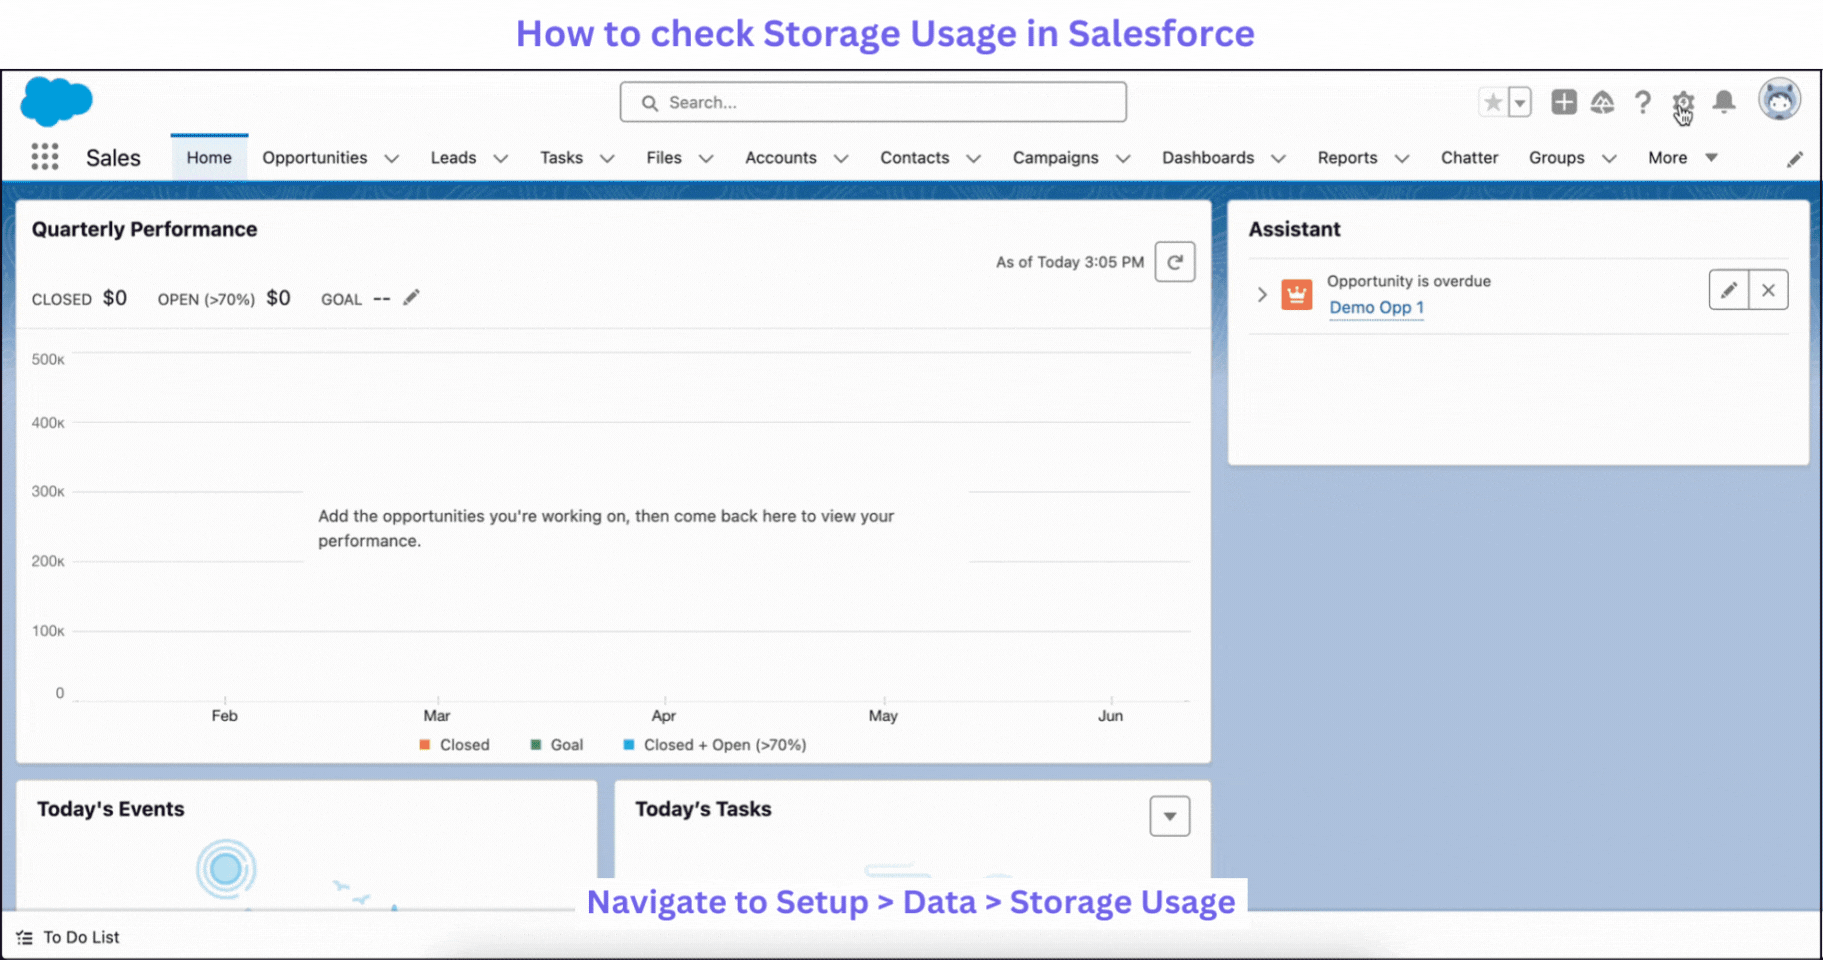Image resolution: width=1823 pixels, height=960 pixels.
Task: Open the Reports tab
Action: (x=1347, y=158)
